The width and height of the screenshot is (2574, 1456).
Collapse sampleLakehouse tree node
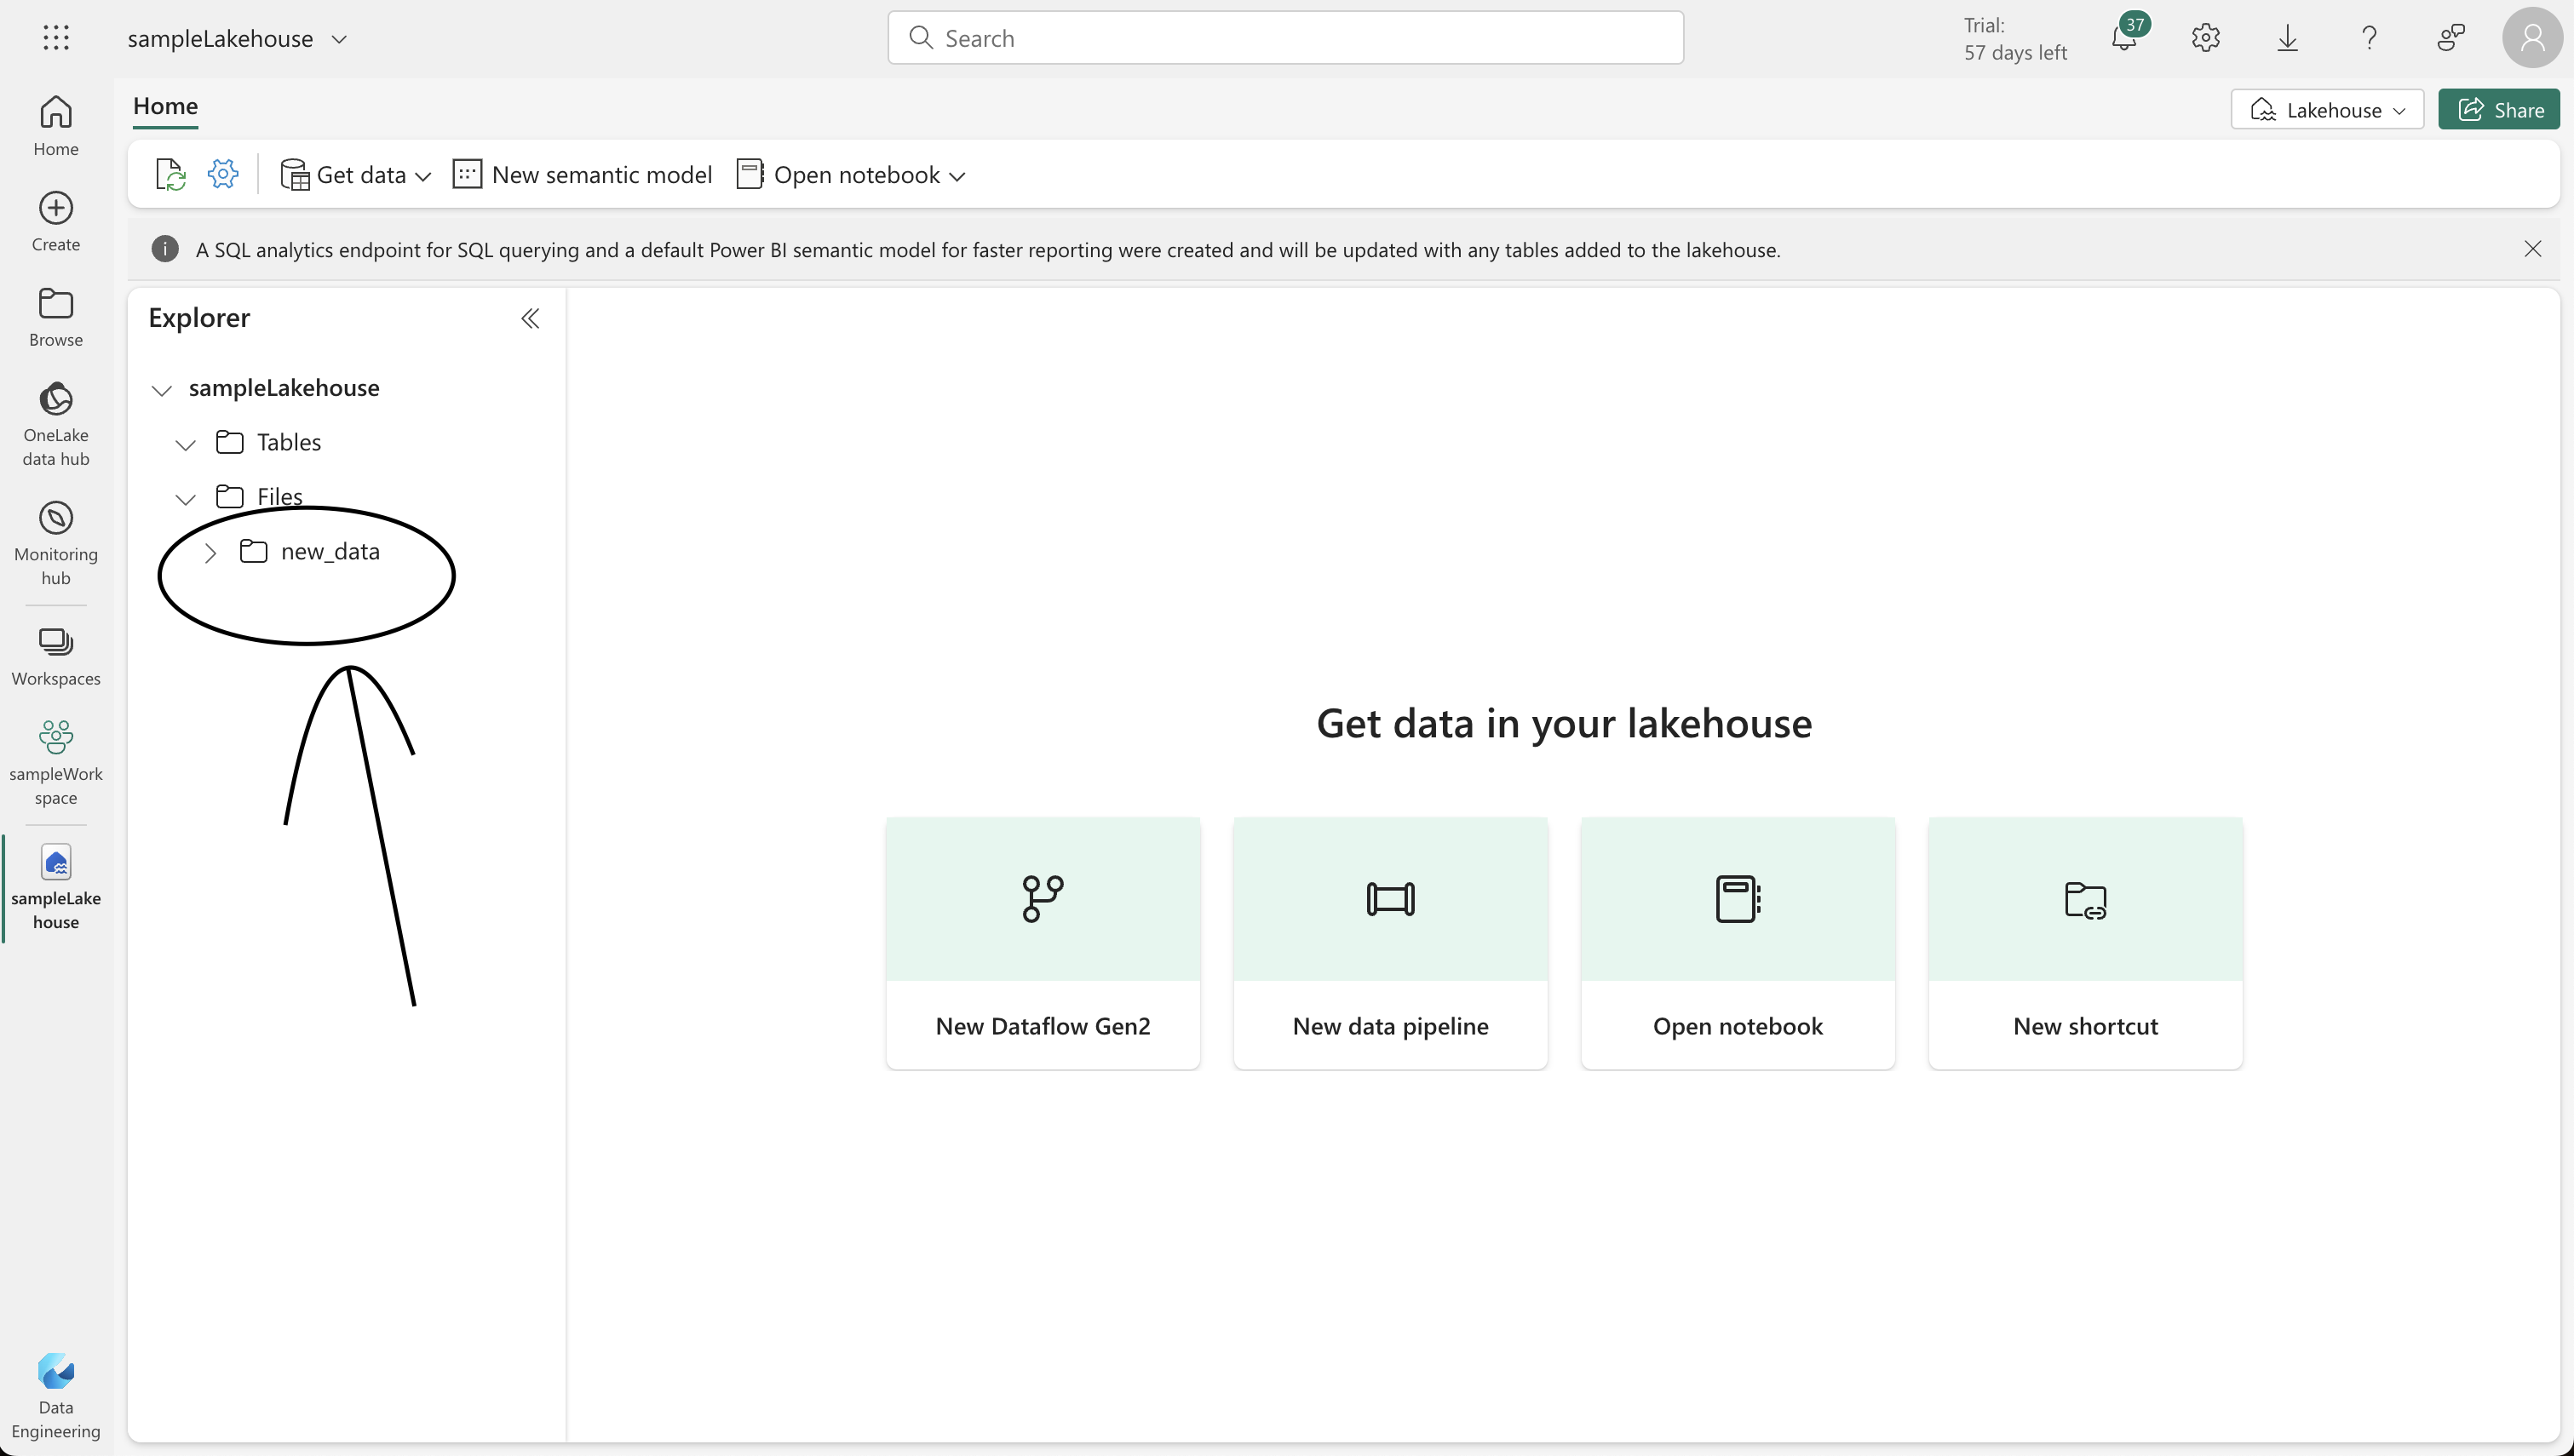click(162, 389)
